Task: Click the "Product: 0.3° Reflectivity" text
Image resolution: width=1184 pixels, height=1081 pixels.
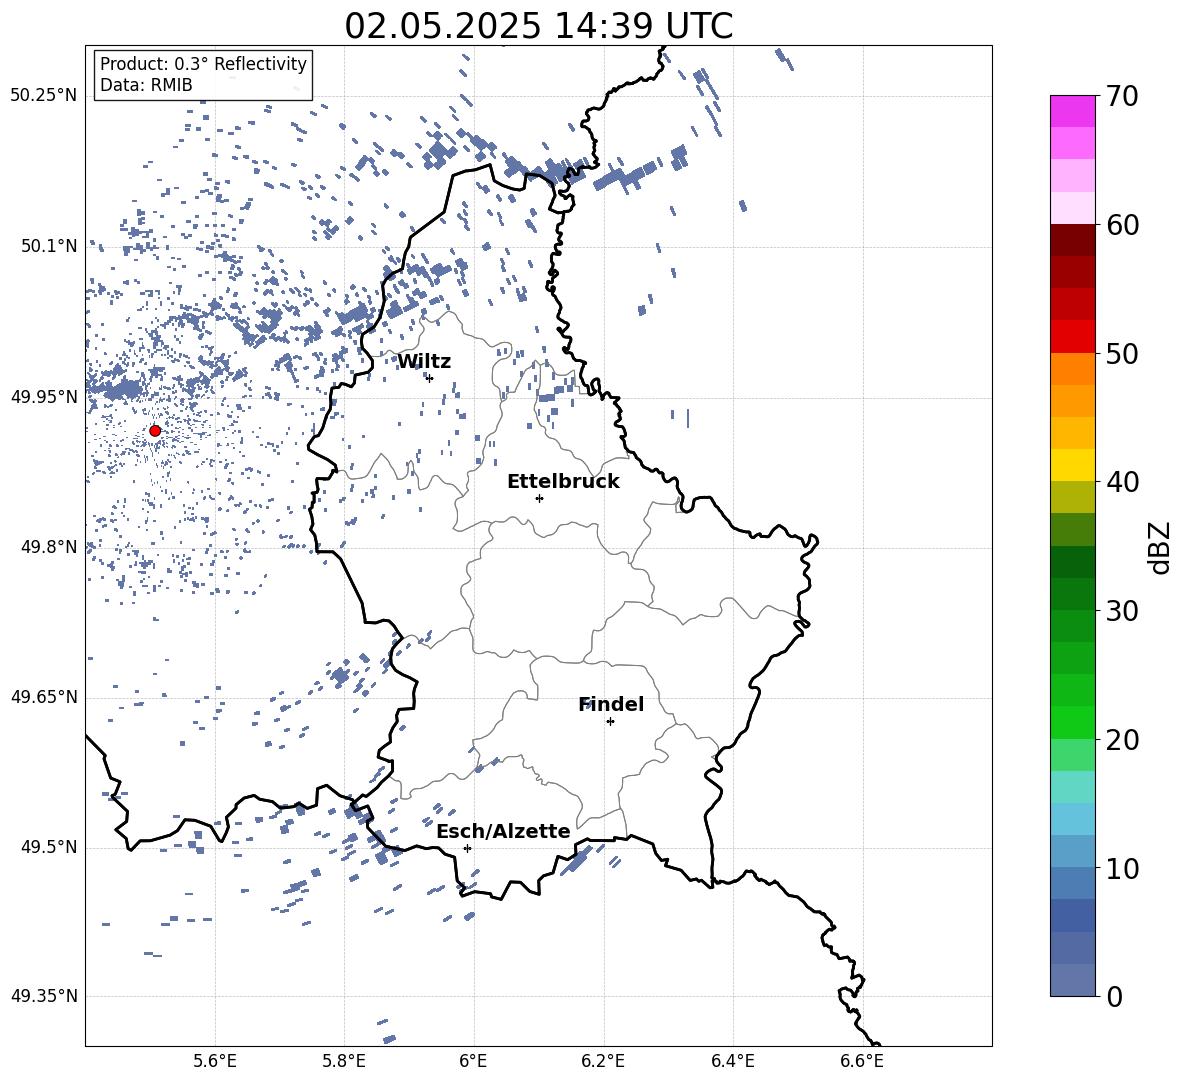Action: pyautogui.click(x=203, y=63)
